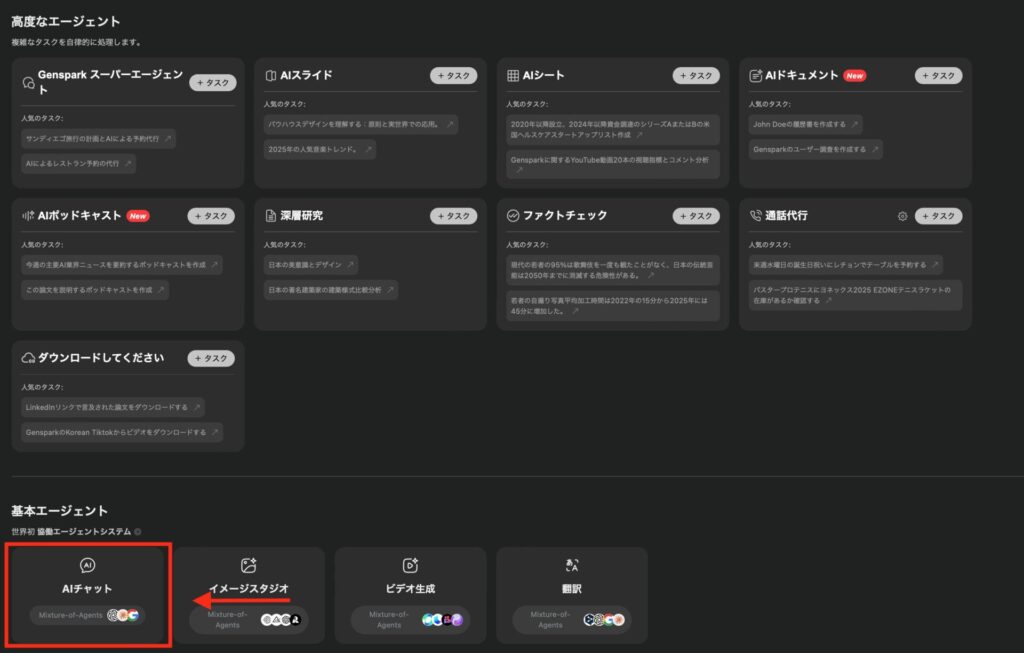Select 若者の自撮り写真平均加工時間 fact-check task
Image resolution: width=1024 pixels, height=653 pixels.
pos(613,306)
